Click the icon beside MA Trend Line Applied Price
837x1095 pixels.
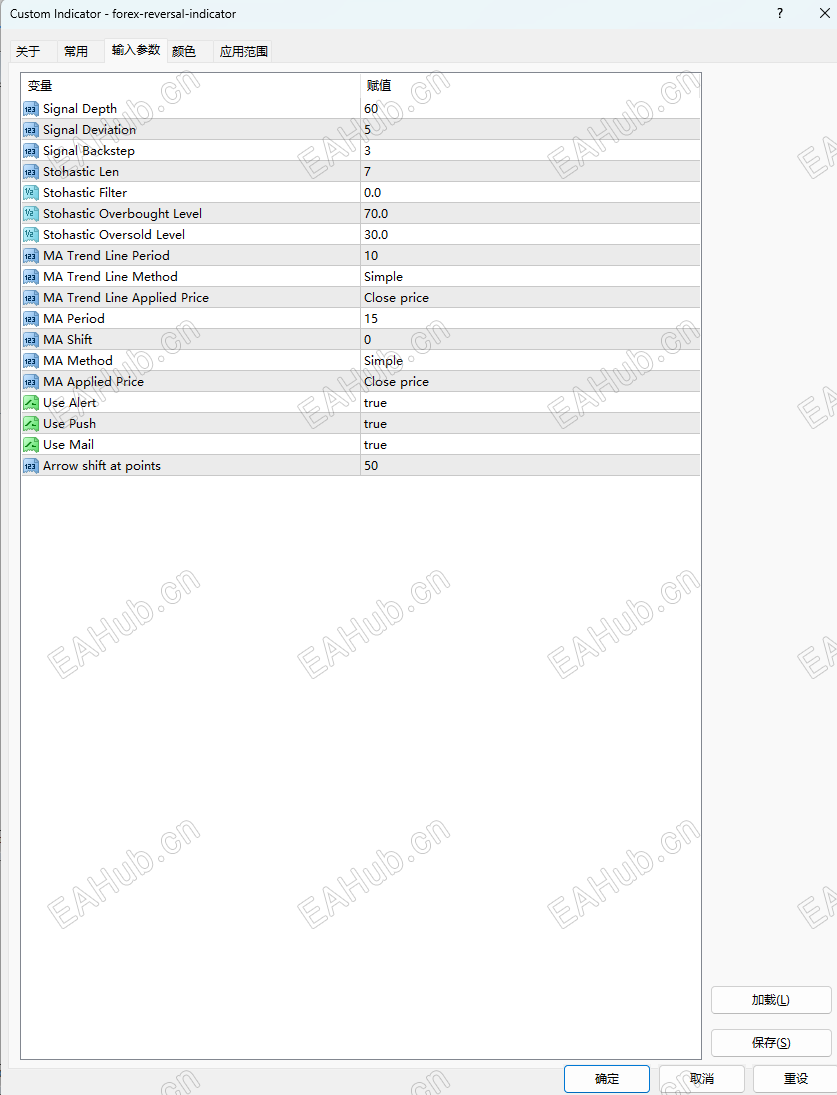coord(31,297)
